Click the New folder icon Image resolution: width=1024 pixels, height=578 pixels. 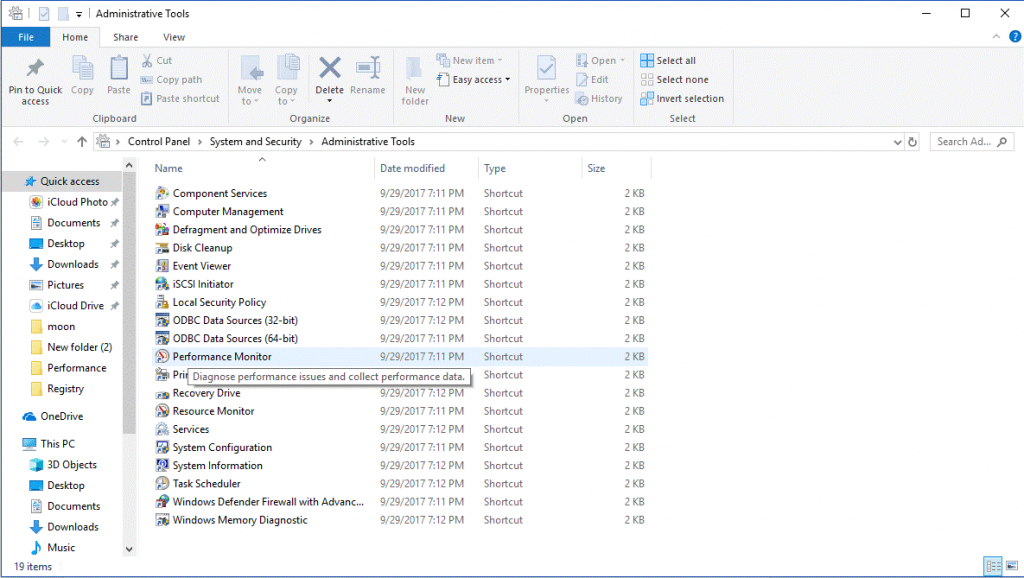pyautogui.click(x=415, y=69)
